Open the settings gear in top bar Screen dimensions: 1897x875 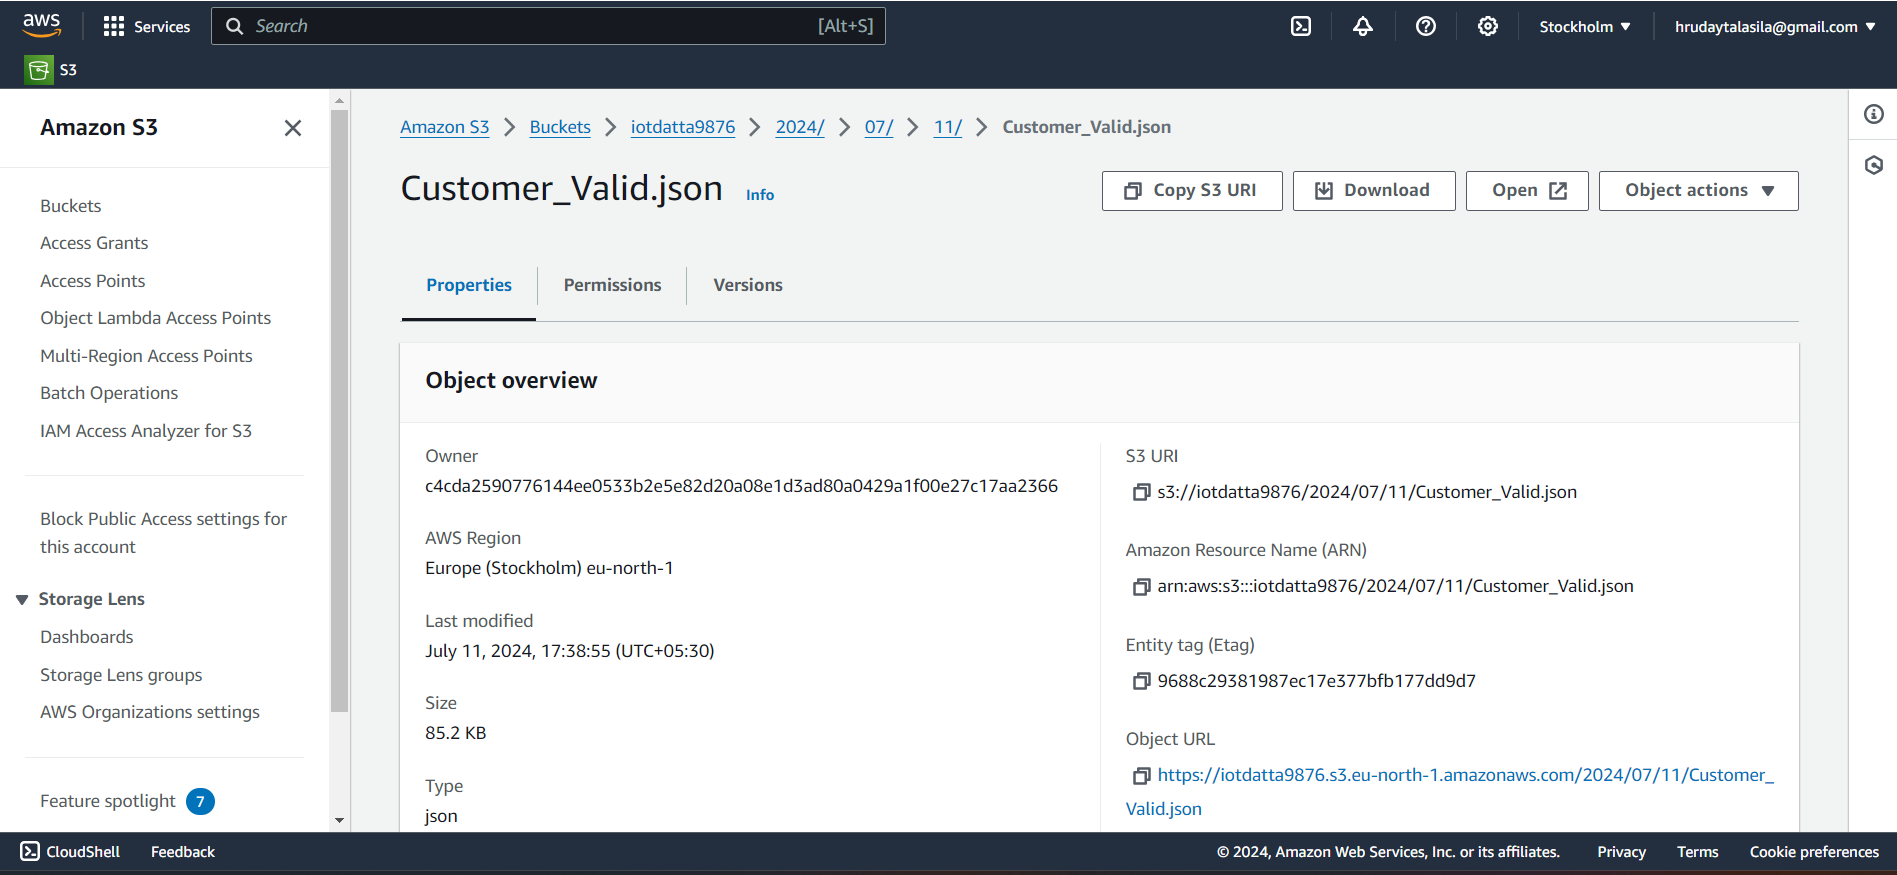click(x=1487, y=26)
